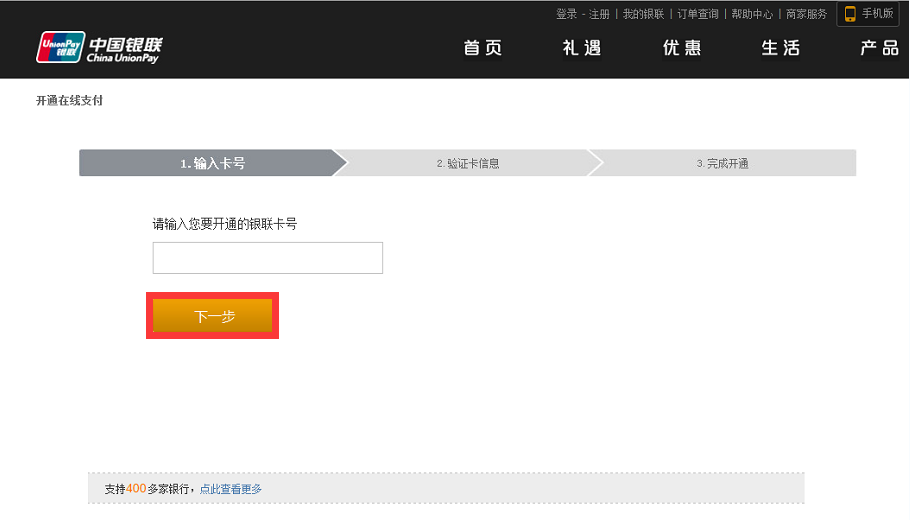Image resolution: width=910 pixels, height=520 pixels.
Task: Click the China UnionPay logo
Action: [99, 48]
